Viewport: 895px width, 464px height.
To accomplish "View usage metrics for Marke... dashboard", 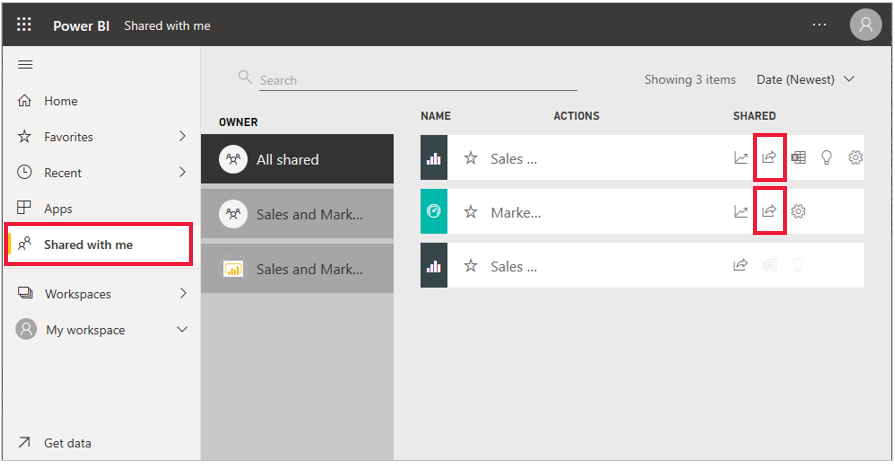I will coord(740,212).
